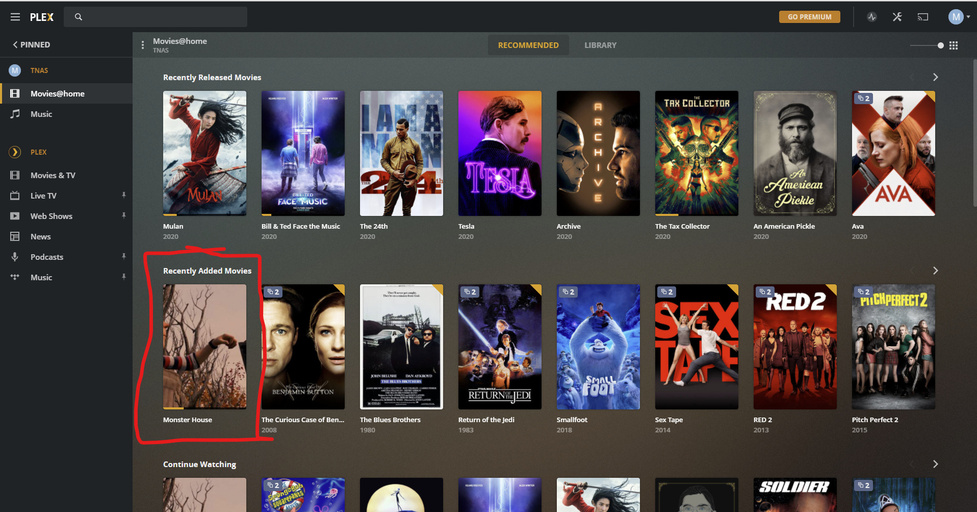Switch to Library tab
The width and height of the screenshot is (977, 512).
click(600, 45)
